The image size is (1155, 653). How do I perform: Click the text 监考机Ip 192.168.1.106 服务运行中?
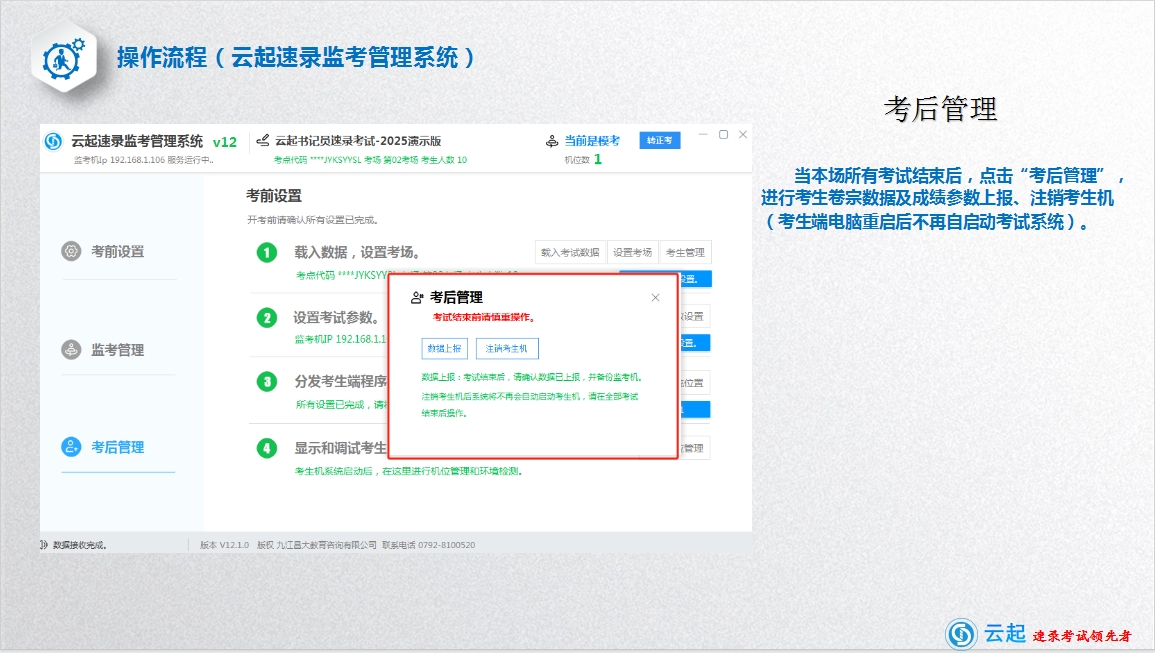tap(143, 160)
